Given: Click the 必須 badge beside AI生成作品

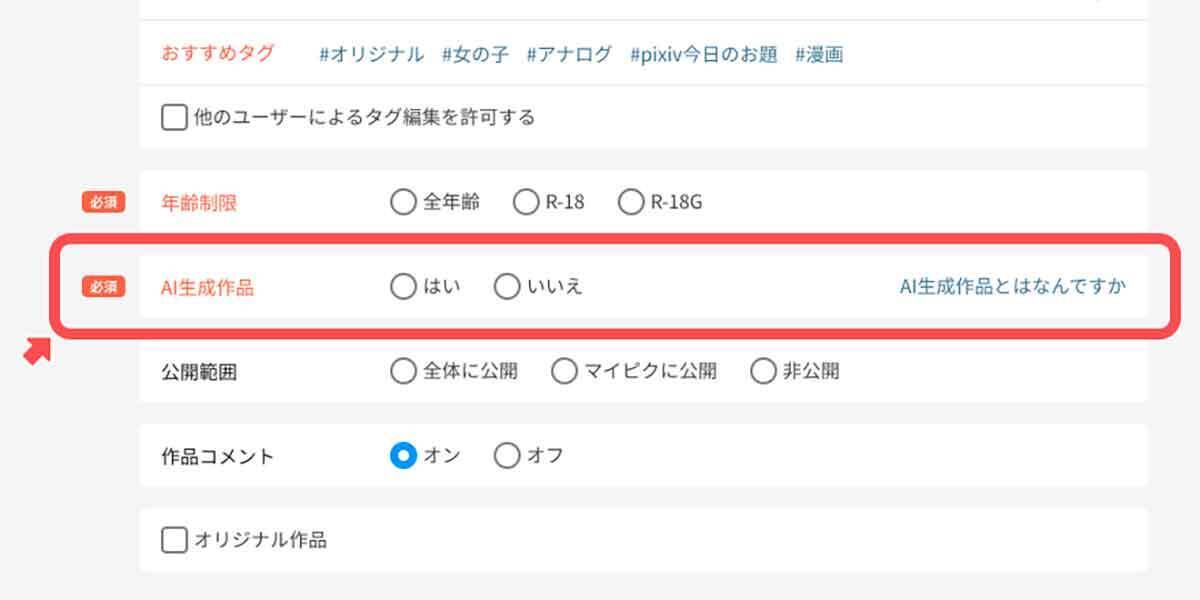Looking at the screenshot, I should point(103,288).
